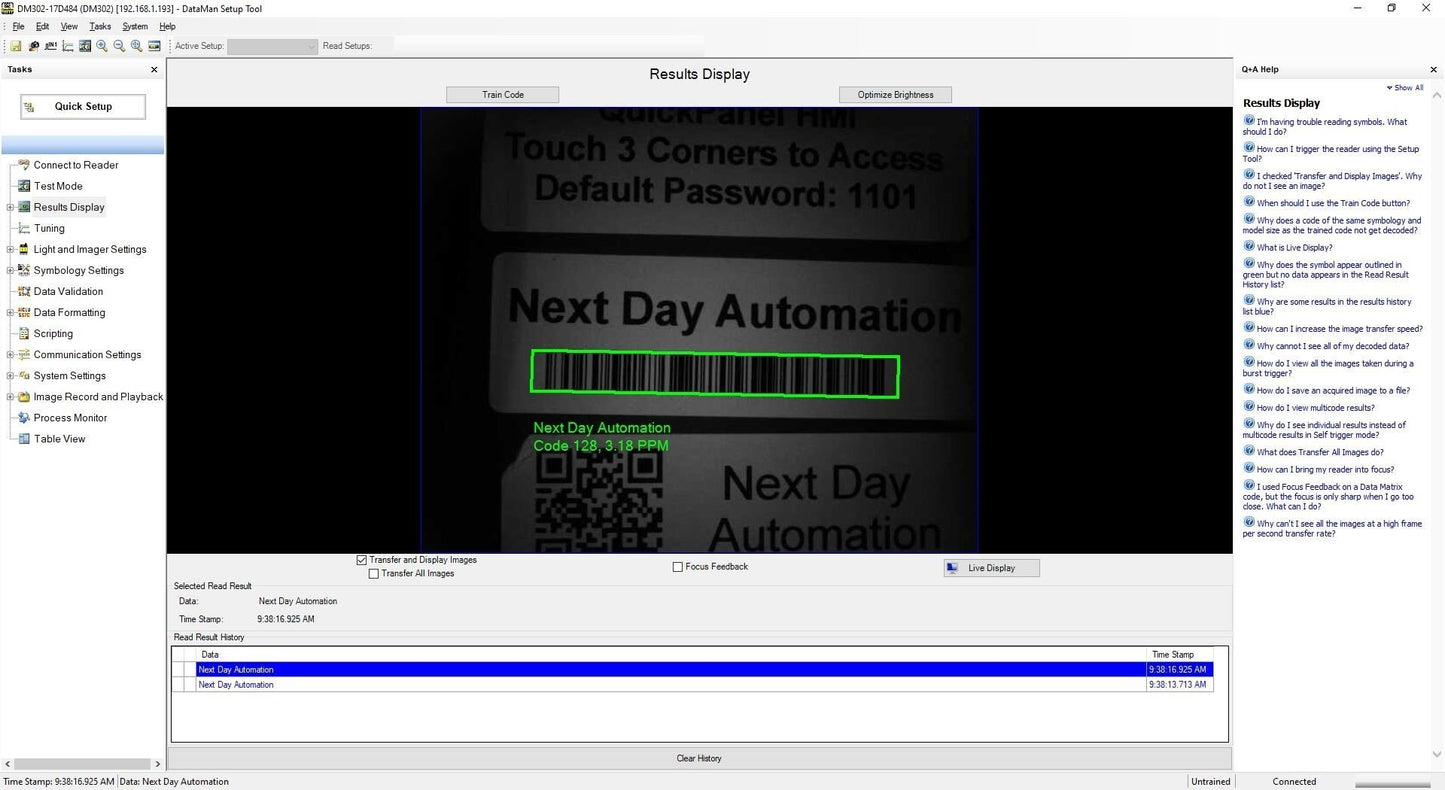Select history row with timestamp 9:38:16.925 AM

(692, 670)
